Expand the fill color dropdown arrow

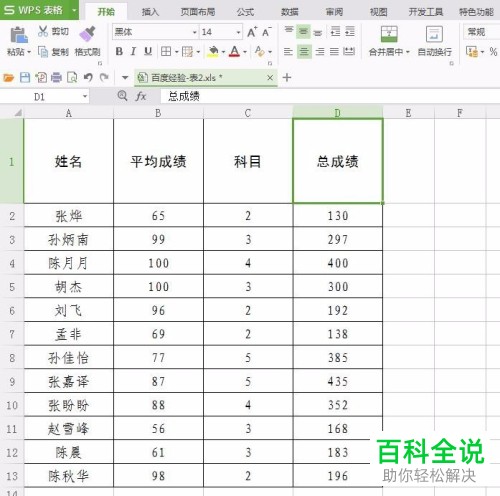223,52
